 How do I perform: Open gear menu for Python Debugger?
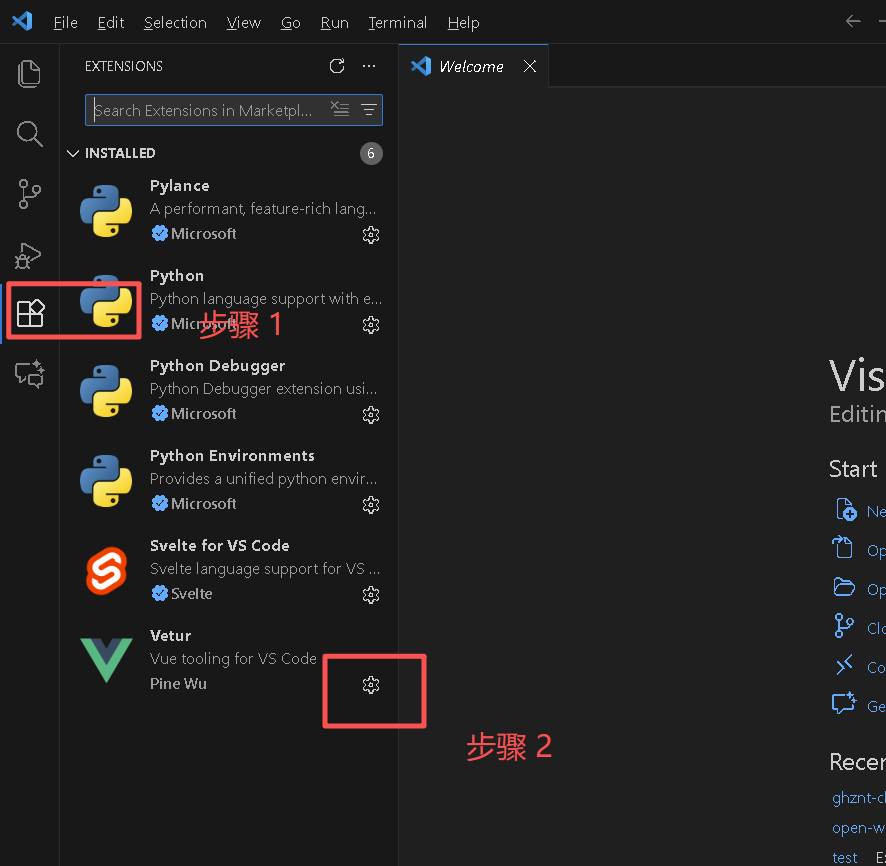pos(371,415)
